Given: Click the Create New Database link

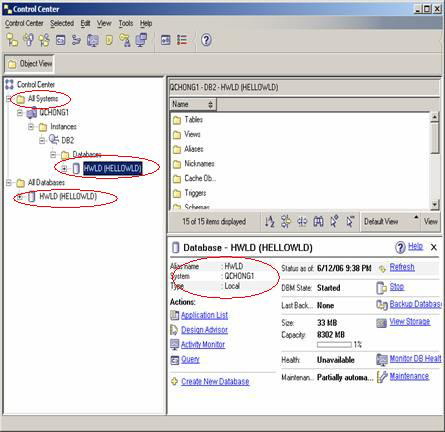Looking at the screenshot, I should (x=215, y=381).
